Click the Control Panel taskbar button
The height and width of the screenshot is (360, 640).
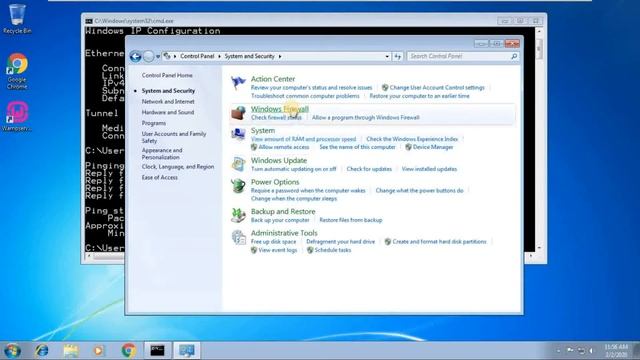[187, 351]
